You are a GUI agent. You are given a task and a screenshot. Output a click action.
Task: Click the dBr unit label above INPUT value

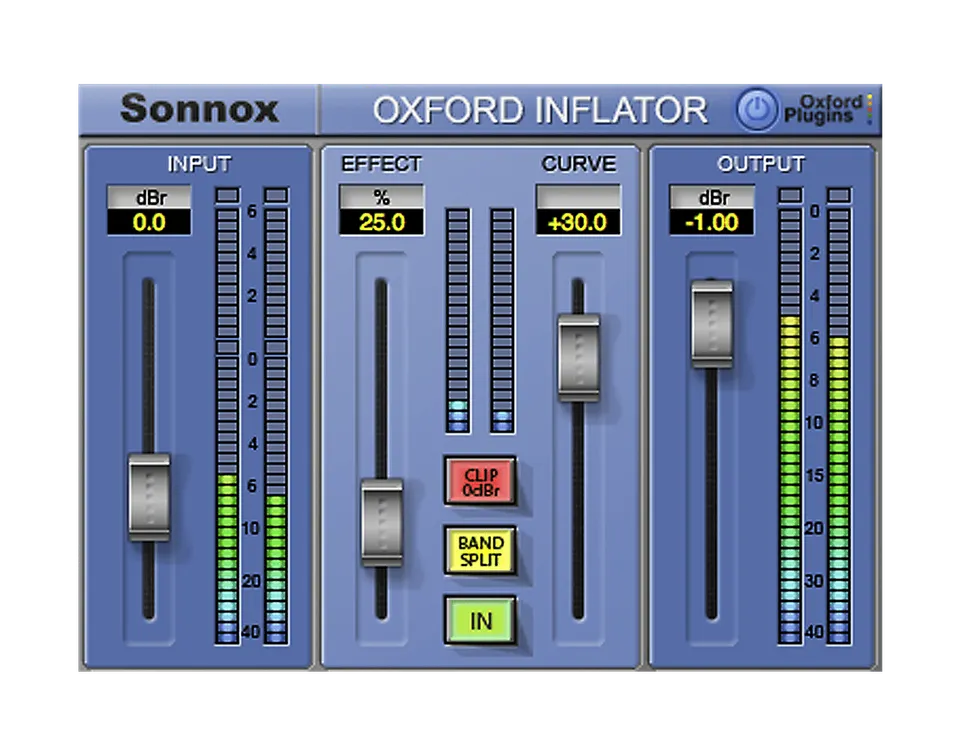coord(149,198)
